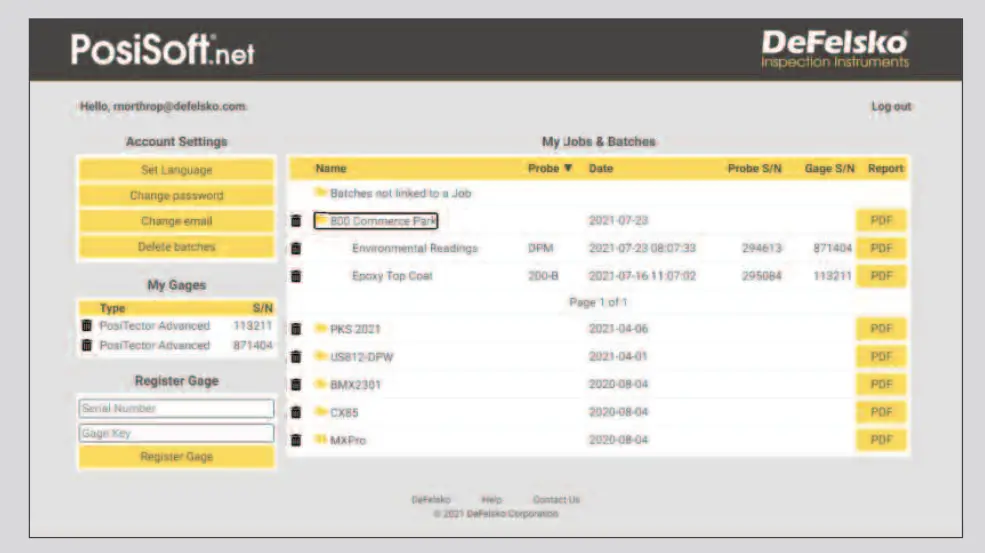Click the probe S/N value 294613
This screenshot has width=985, height=553.
[x=761, y=248]
